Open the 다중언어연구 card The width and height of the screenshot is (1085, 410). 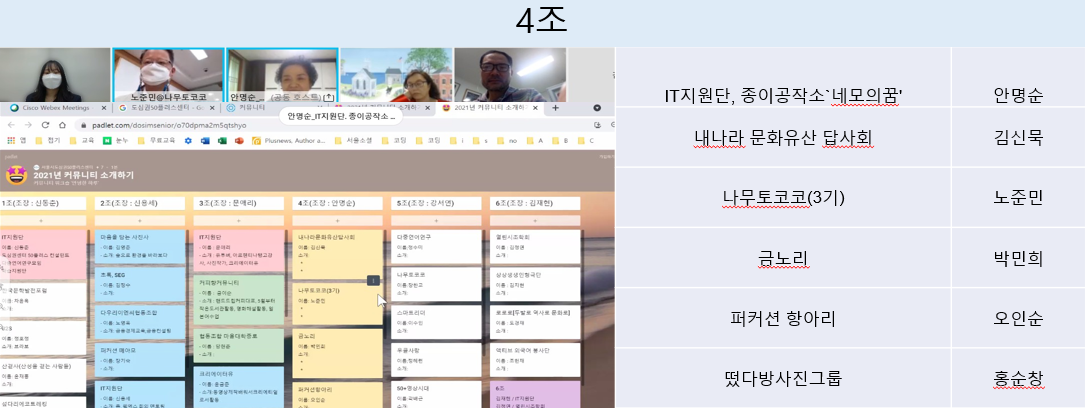coord(436,245)
